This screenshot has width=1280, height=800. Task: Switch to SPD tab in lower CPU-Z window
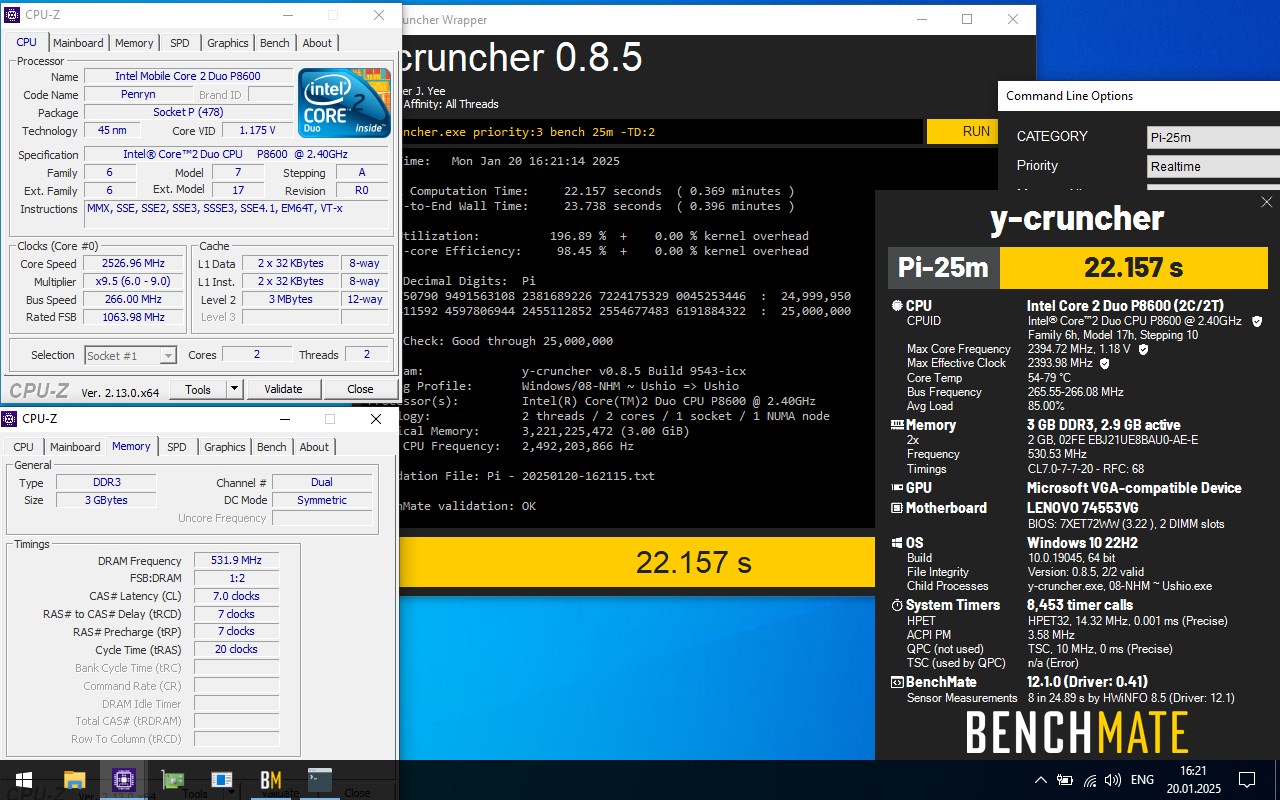177,447
